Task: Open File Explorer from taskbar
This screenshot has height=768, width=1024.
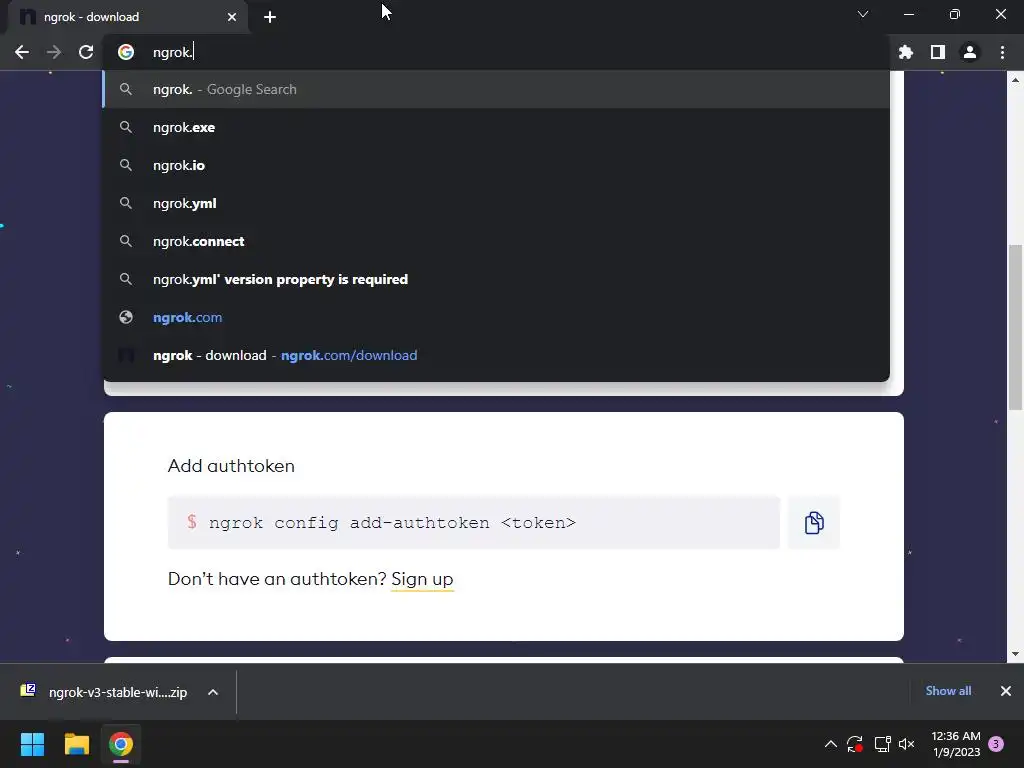Action: [x=76, y=744]
